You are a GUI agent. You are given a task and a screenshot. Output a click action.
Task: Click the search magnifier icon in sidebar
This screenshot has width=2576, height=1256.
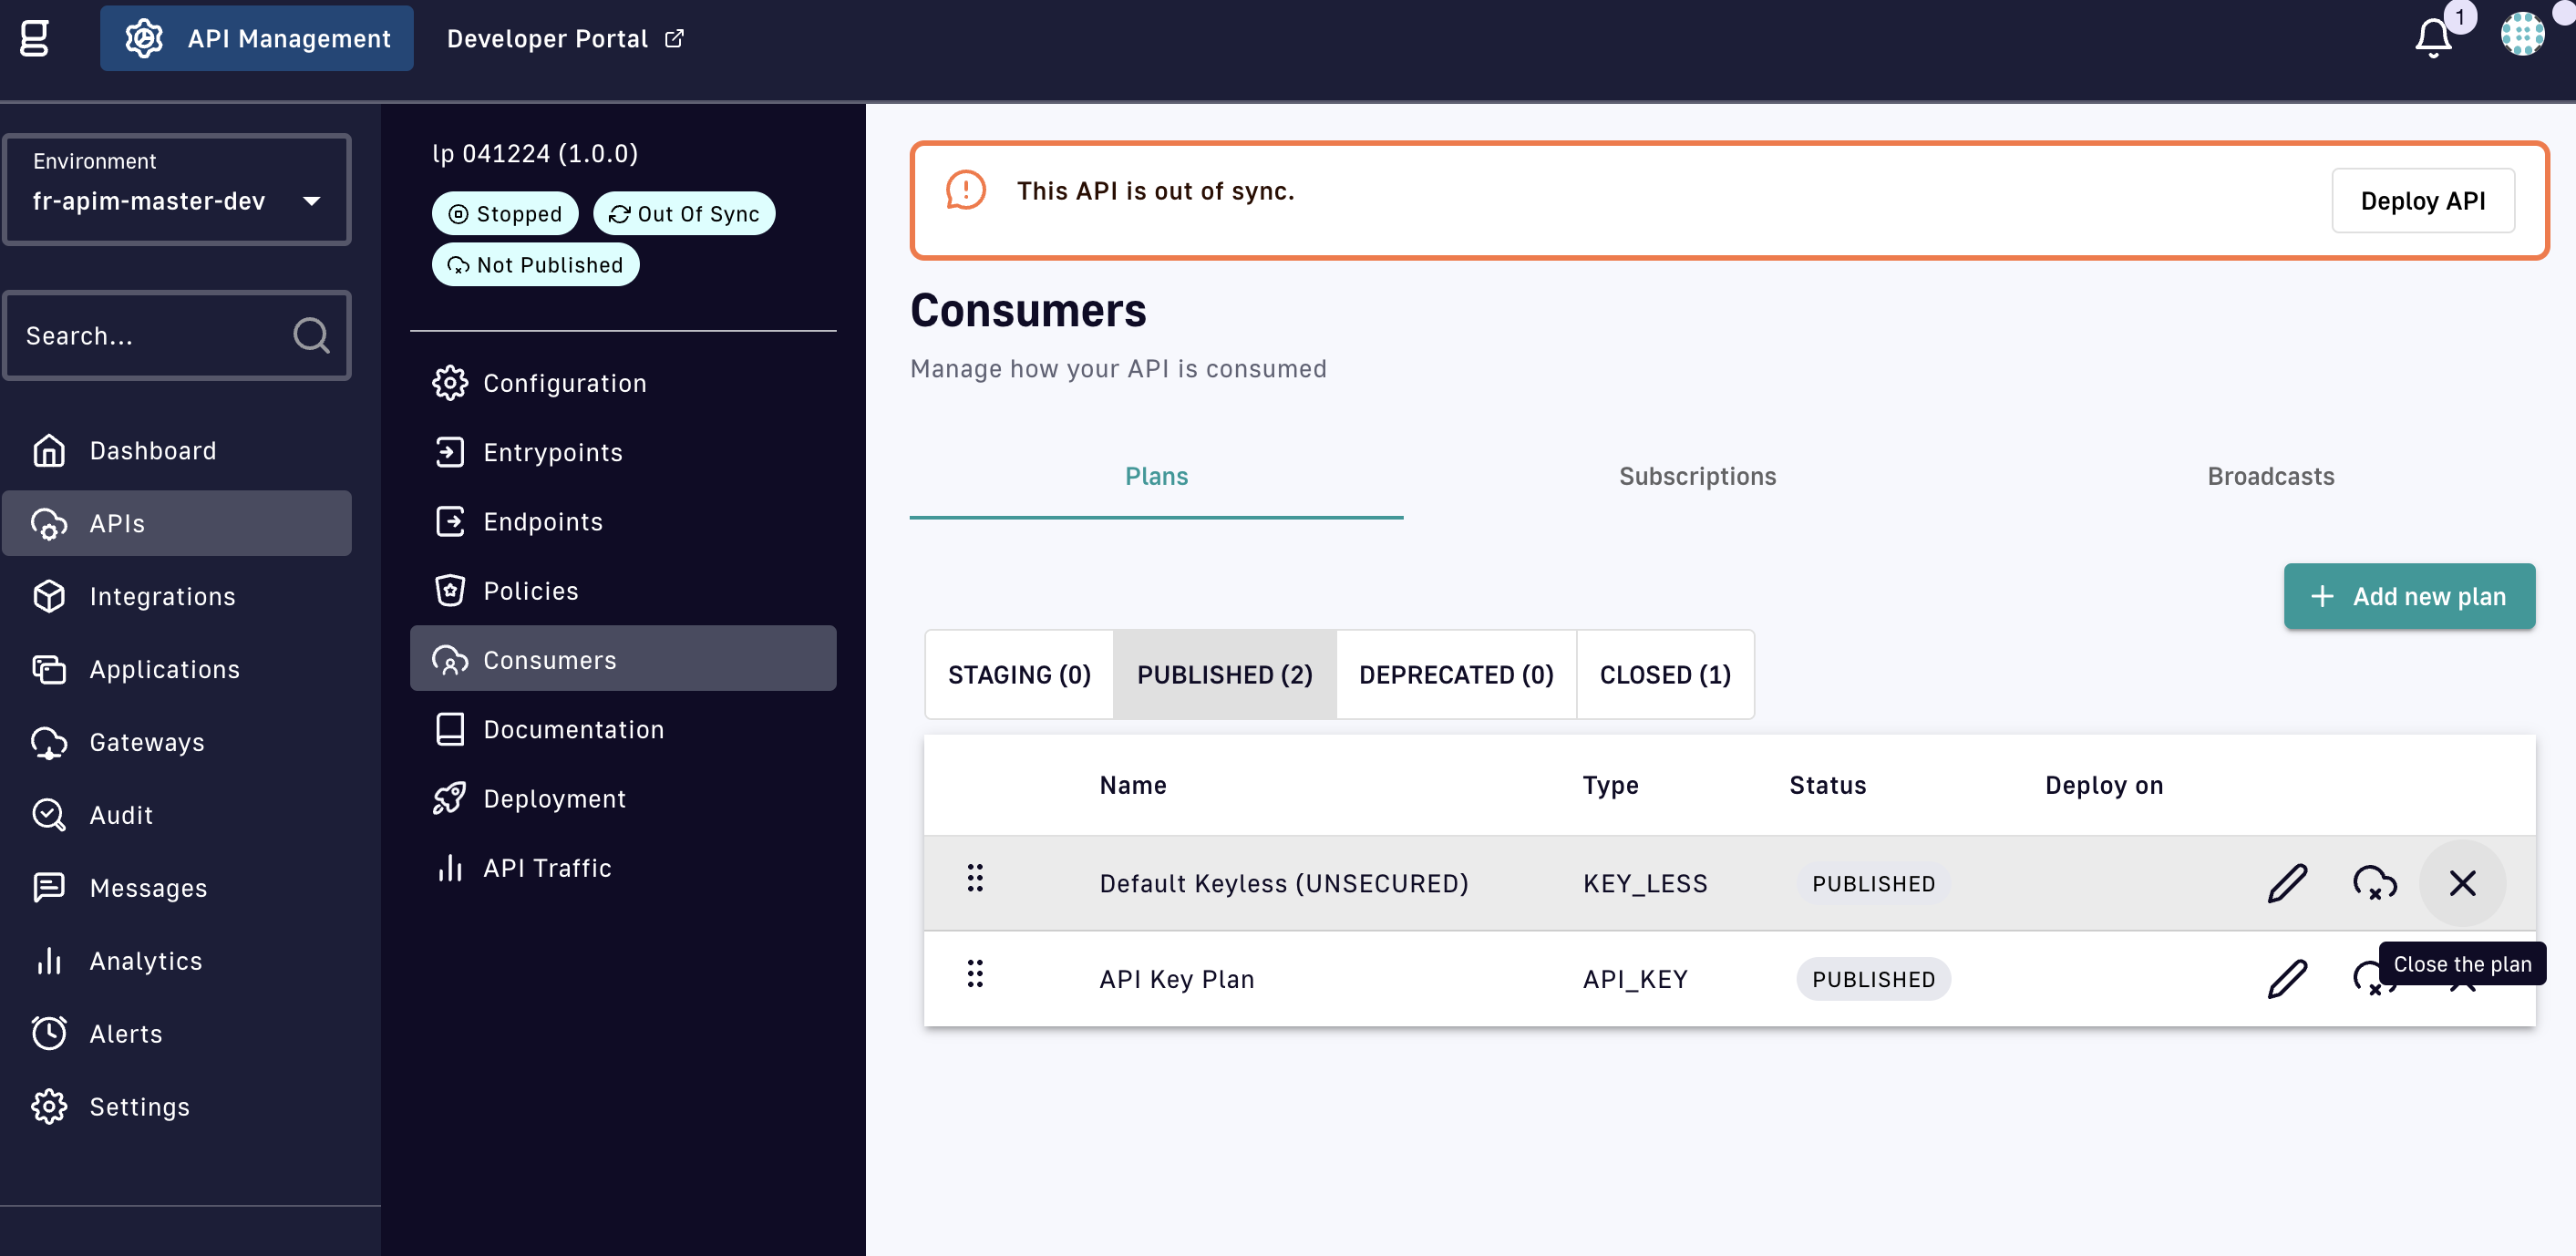pyautogui.click(x=311, y=335)
